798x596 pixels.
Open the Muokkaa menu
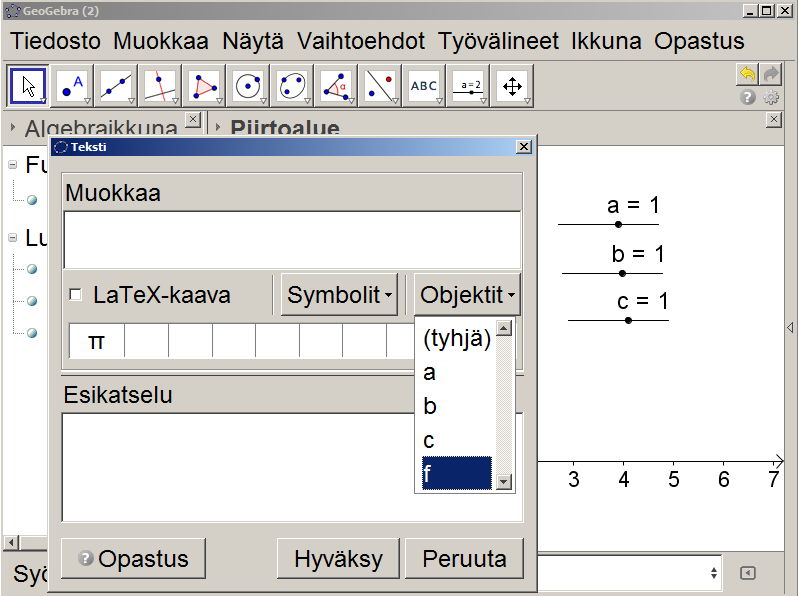(161, 41)
